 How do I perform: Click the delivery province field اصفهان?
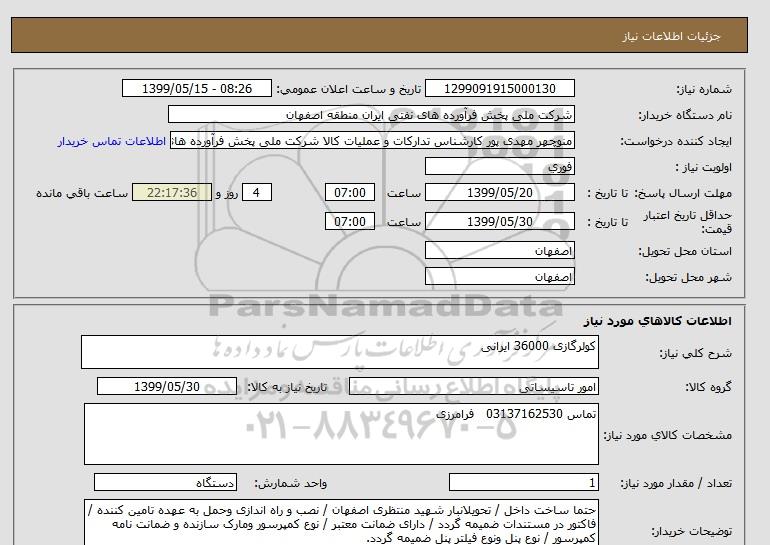pos(499,250)
